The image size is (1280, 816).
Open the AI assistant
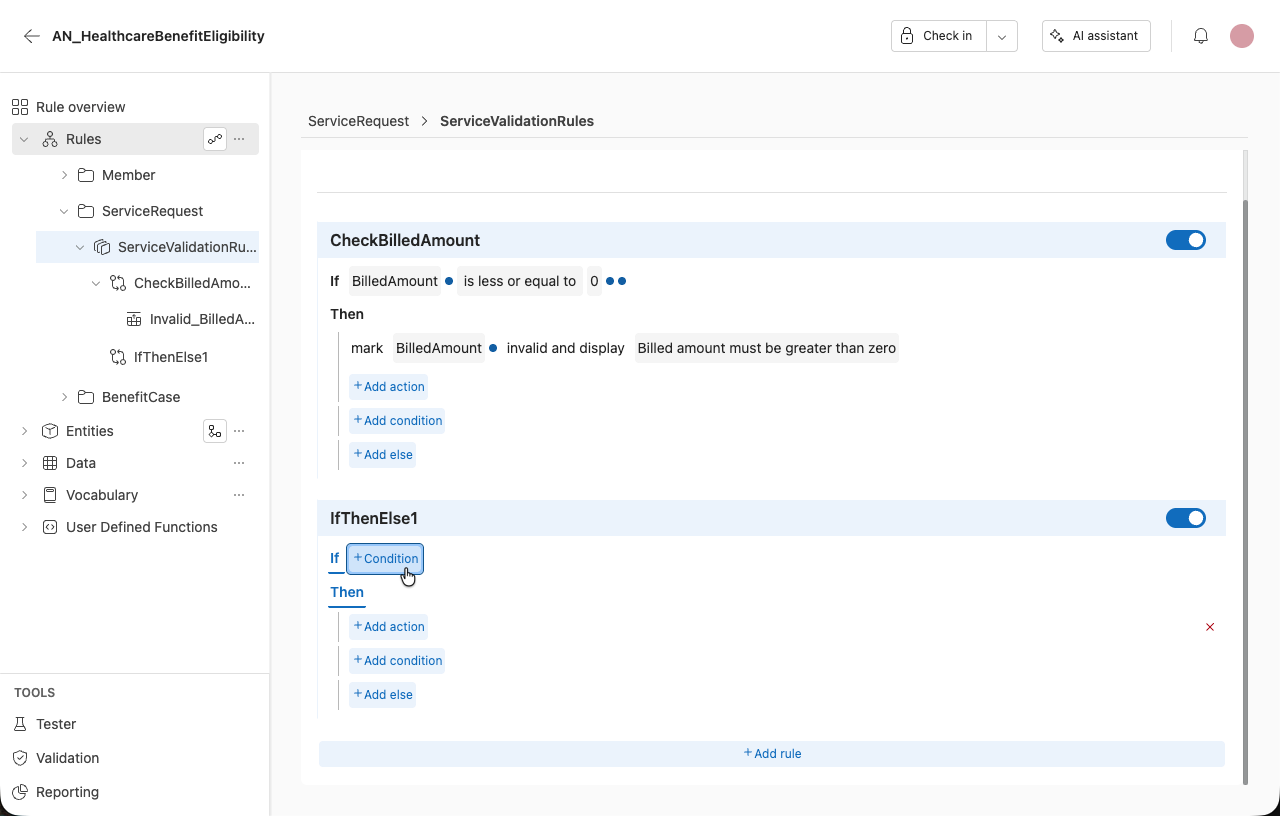coord(1096,36)
